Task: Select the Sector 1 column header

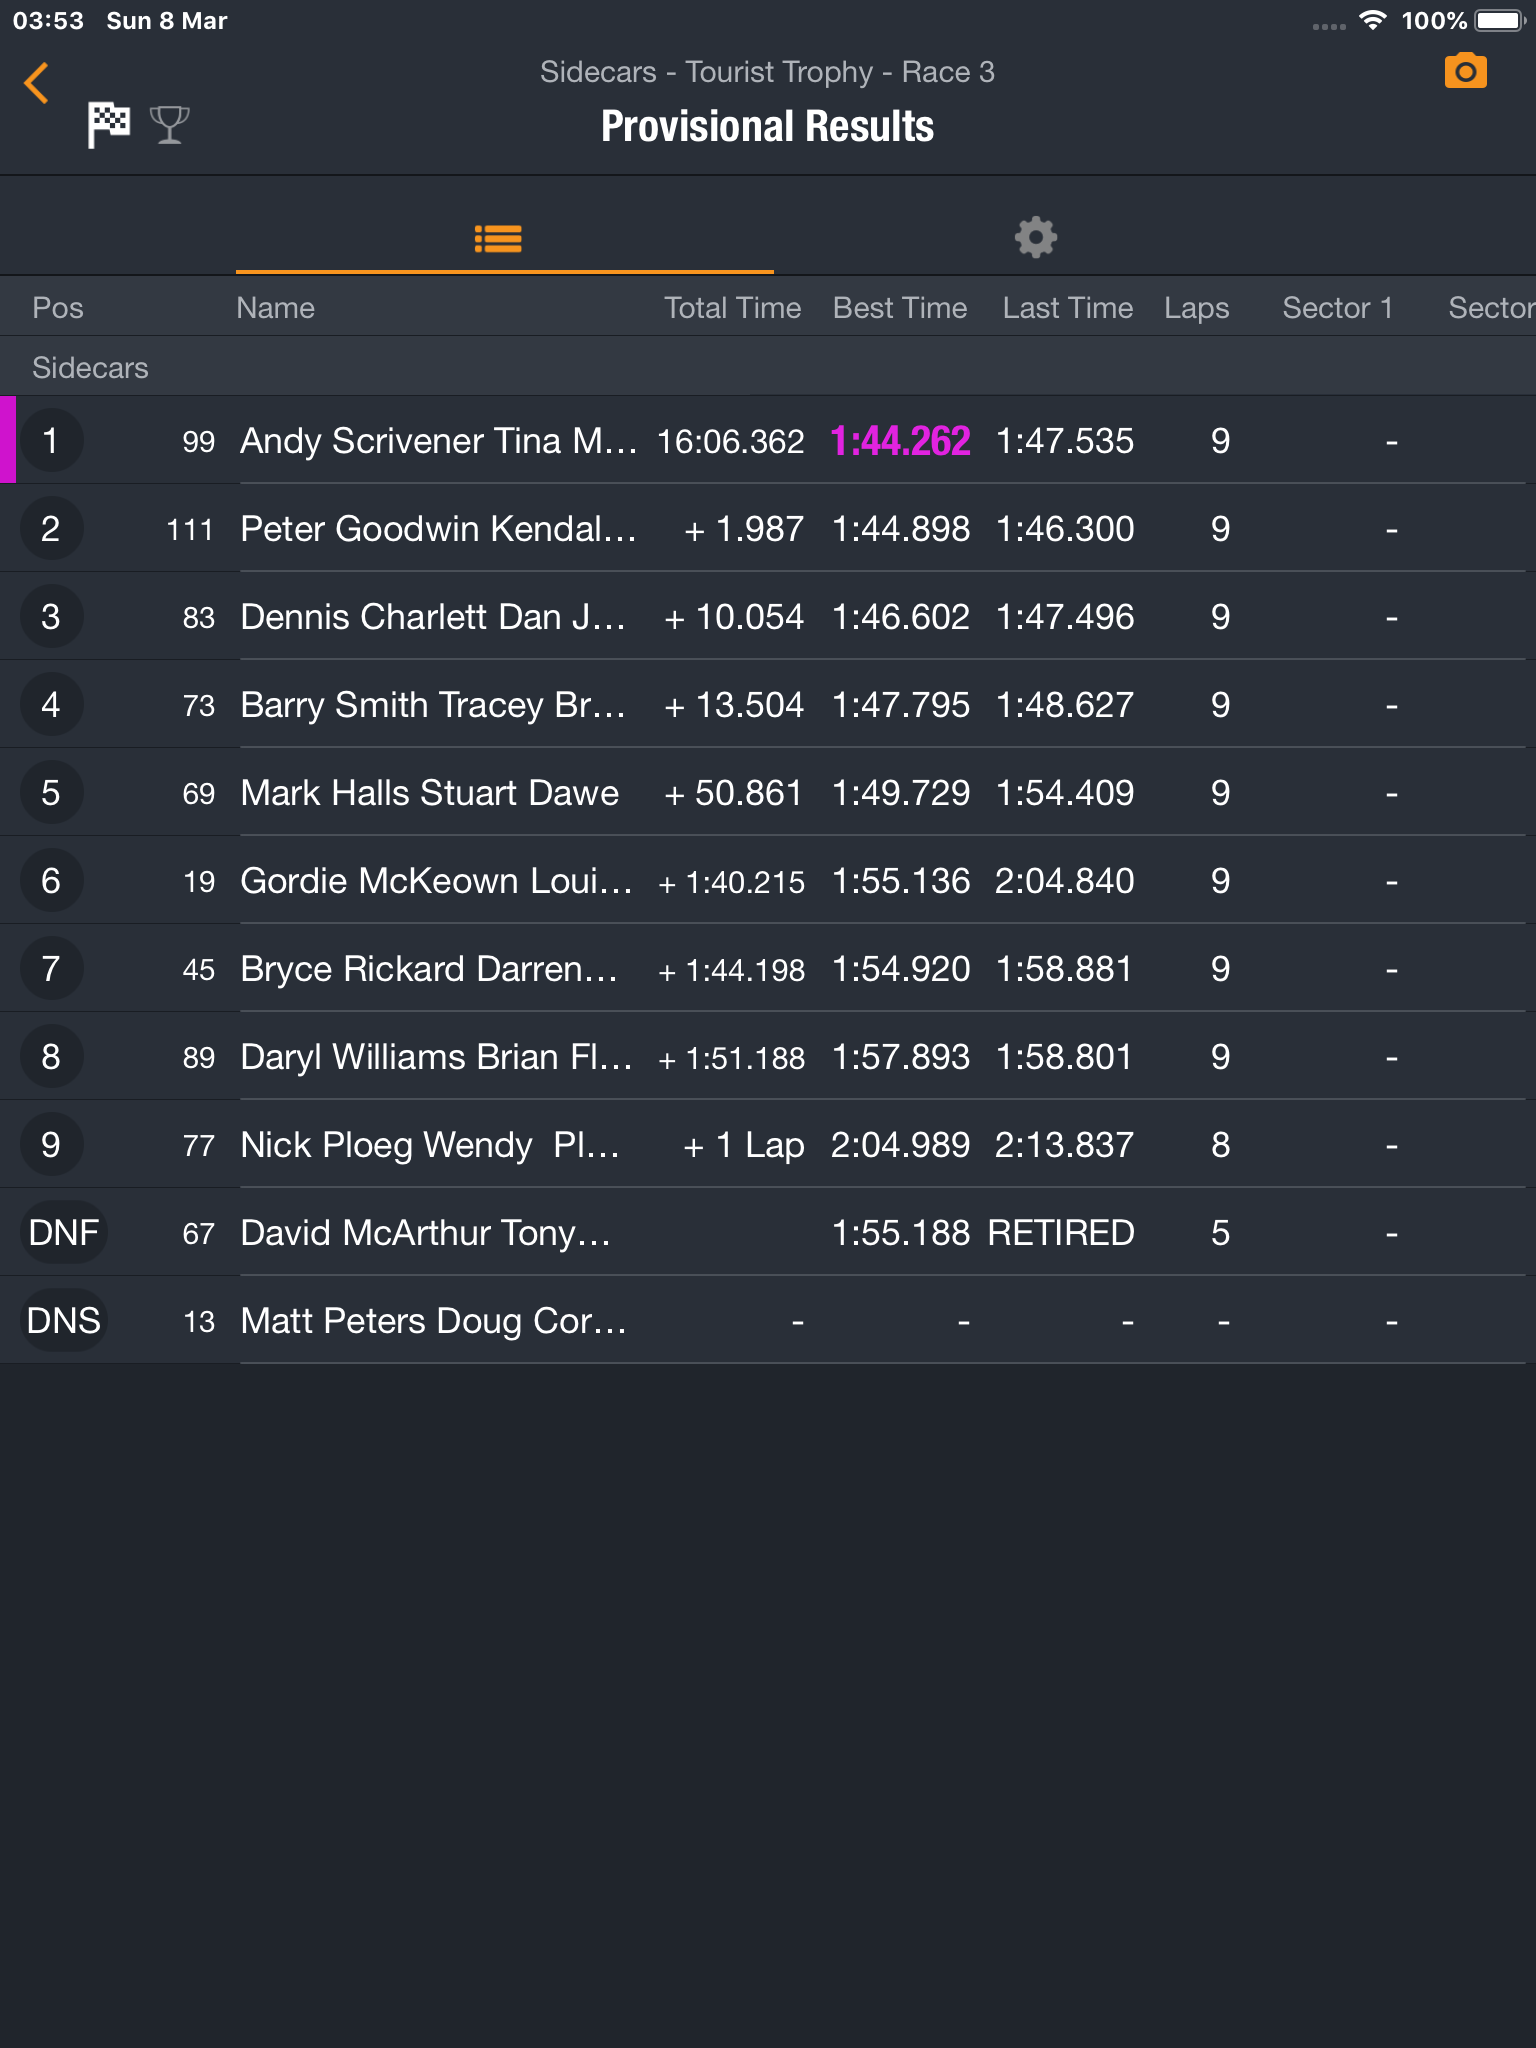Action: click(1338, 308)
